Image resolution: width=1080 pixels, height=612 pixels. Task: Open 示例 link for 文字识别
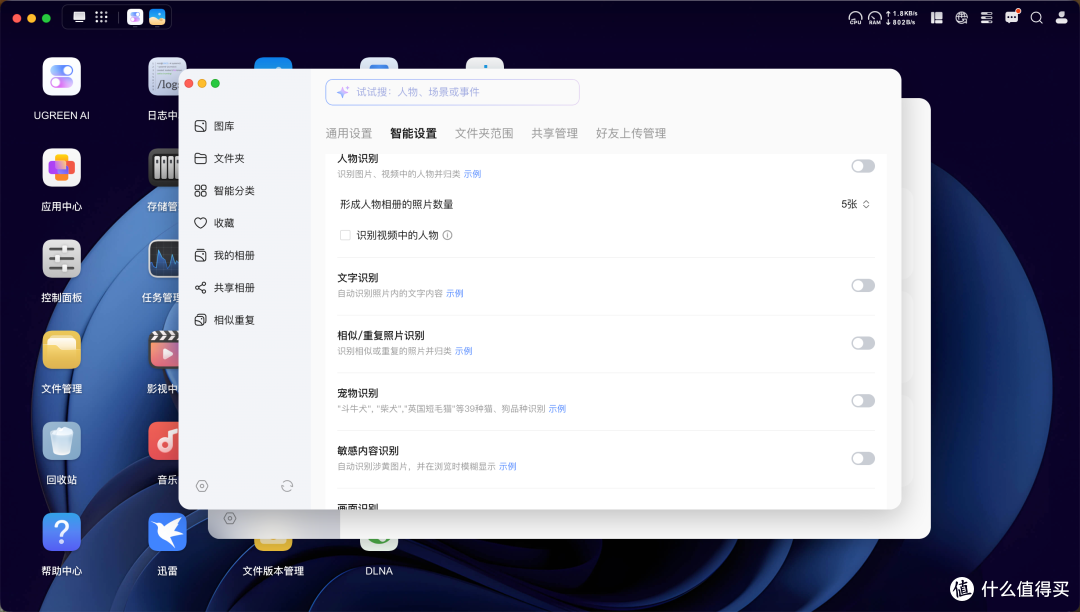coord(455,293)
